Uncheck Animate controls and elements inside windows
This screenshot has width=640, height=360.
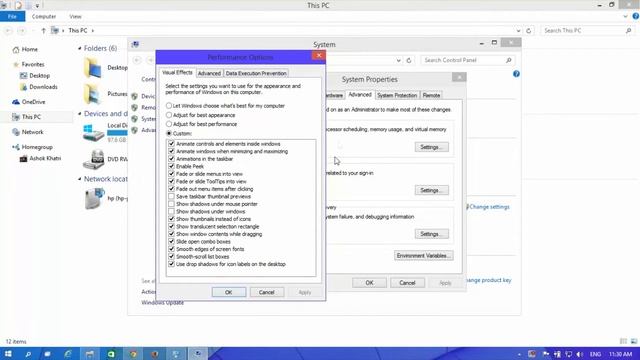click(x=171, y=144)
